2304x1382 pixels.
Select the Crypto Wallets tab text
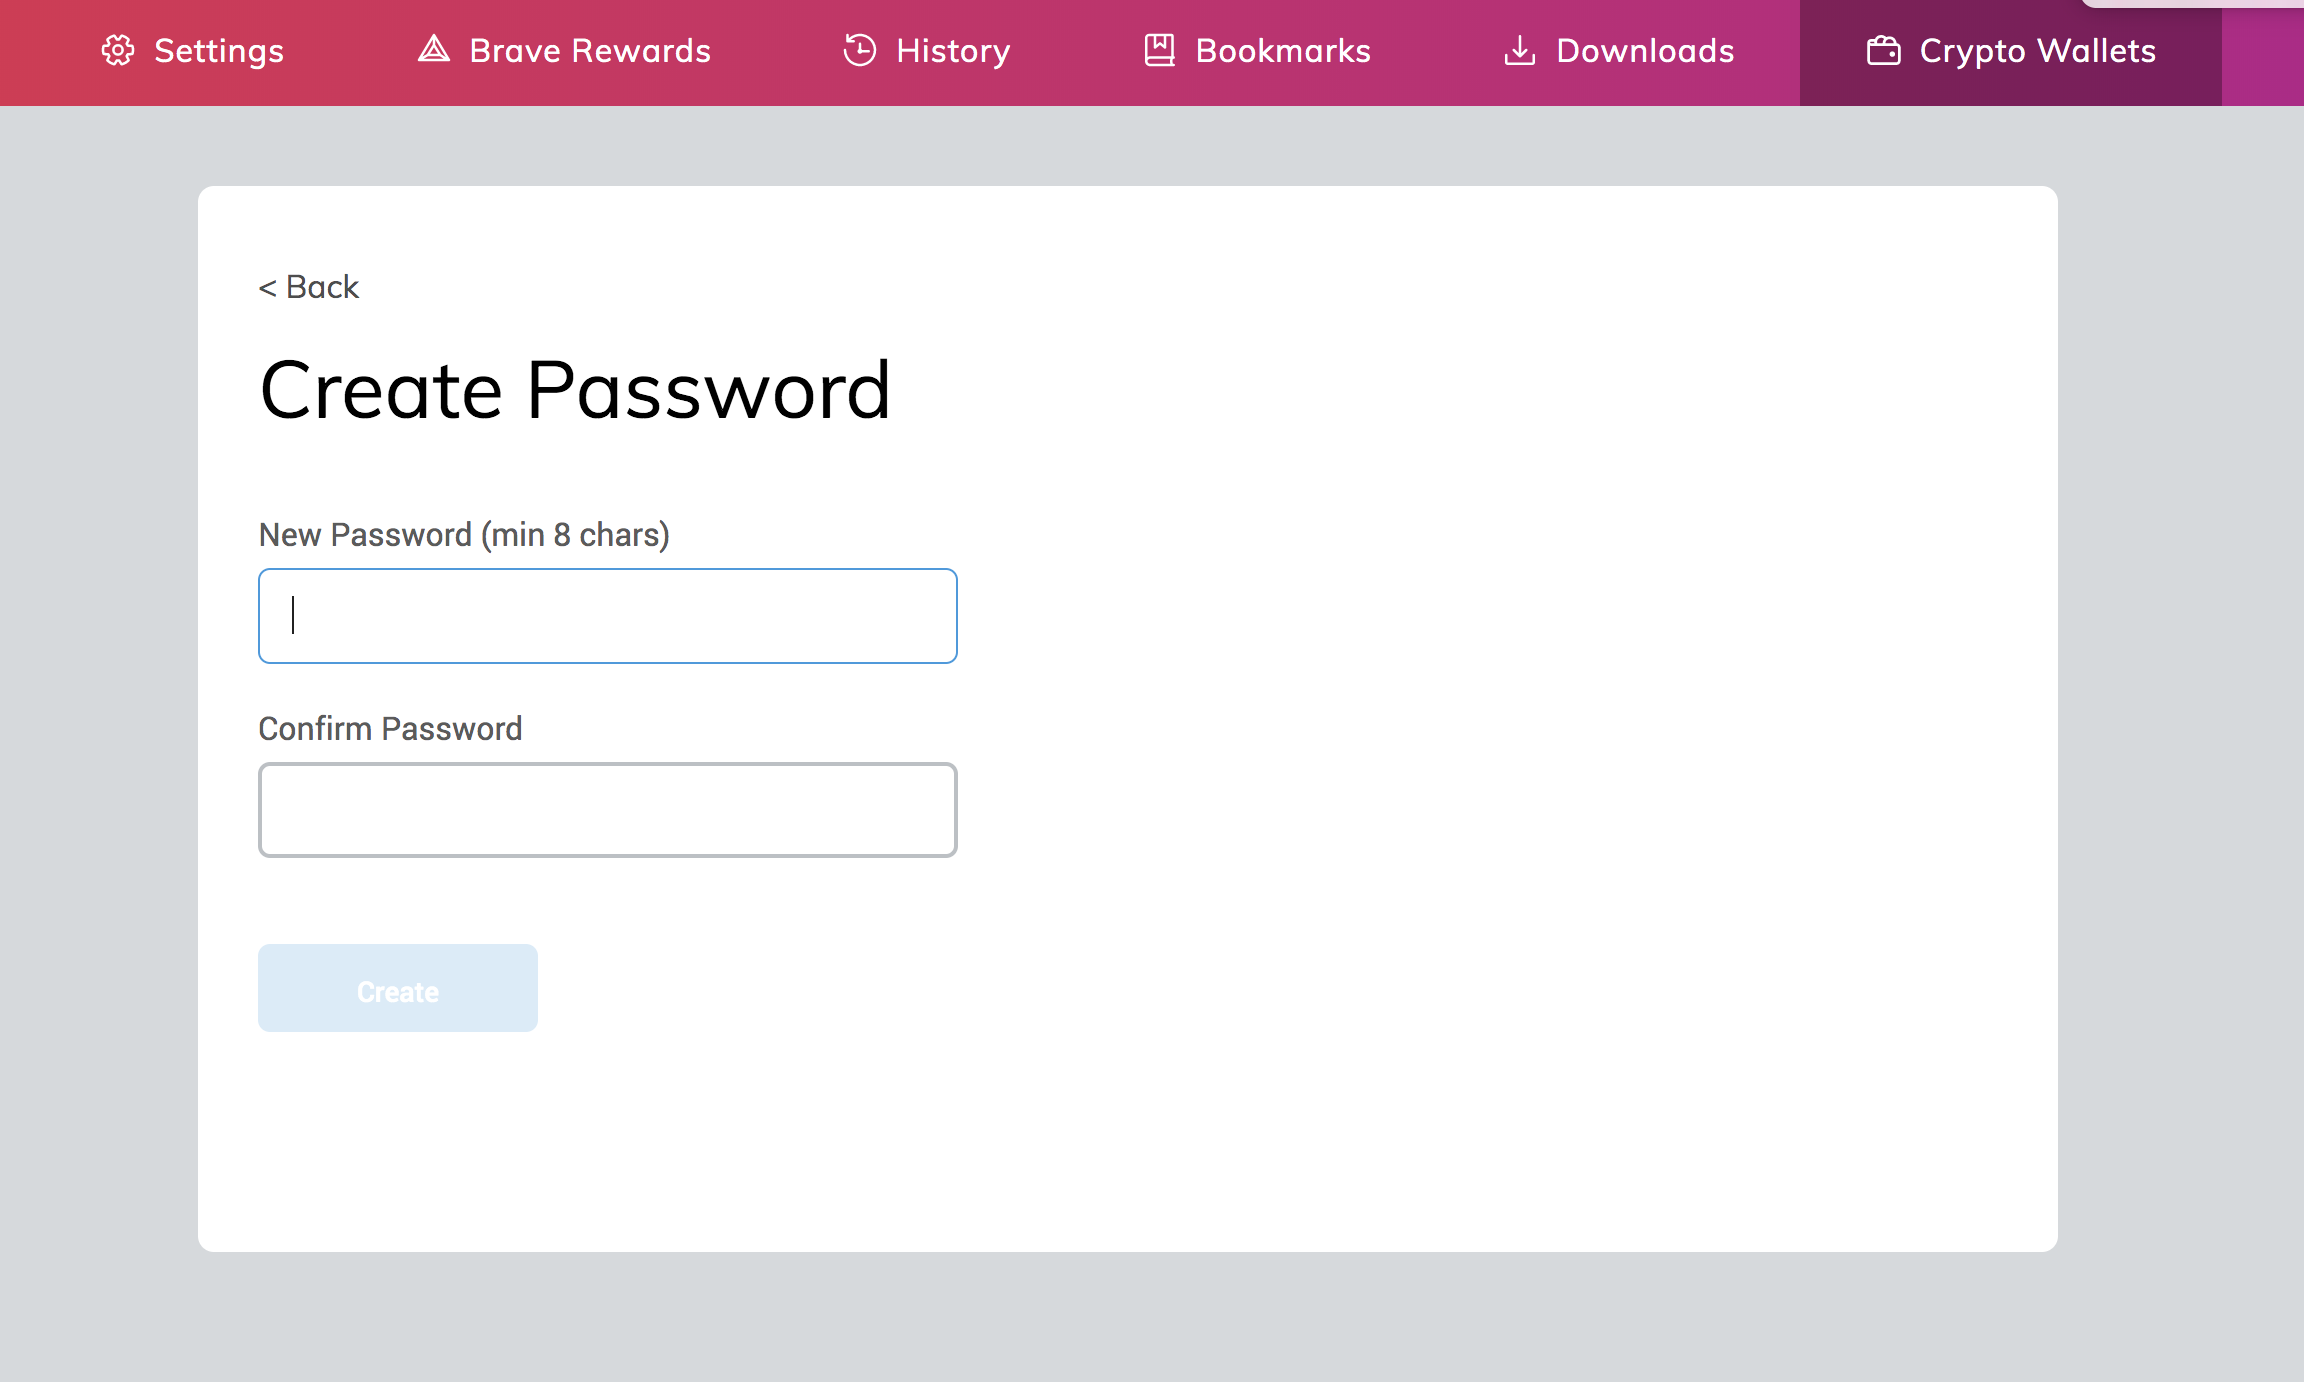(x=2037, y=51)
